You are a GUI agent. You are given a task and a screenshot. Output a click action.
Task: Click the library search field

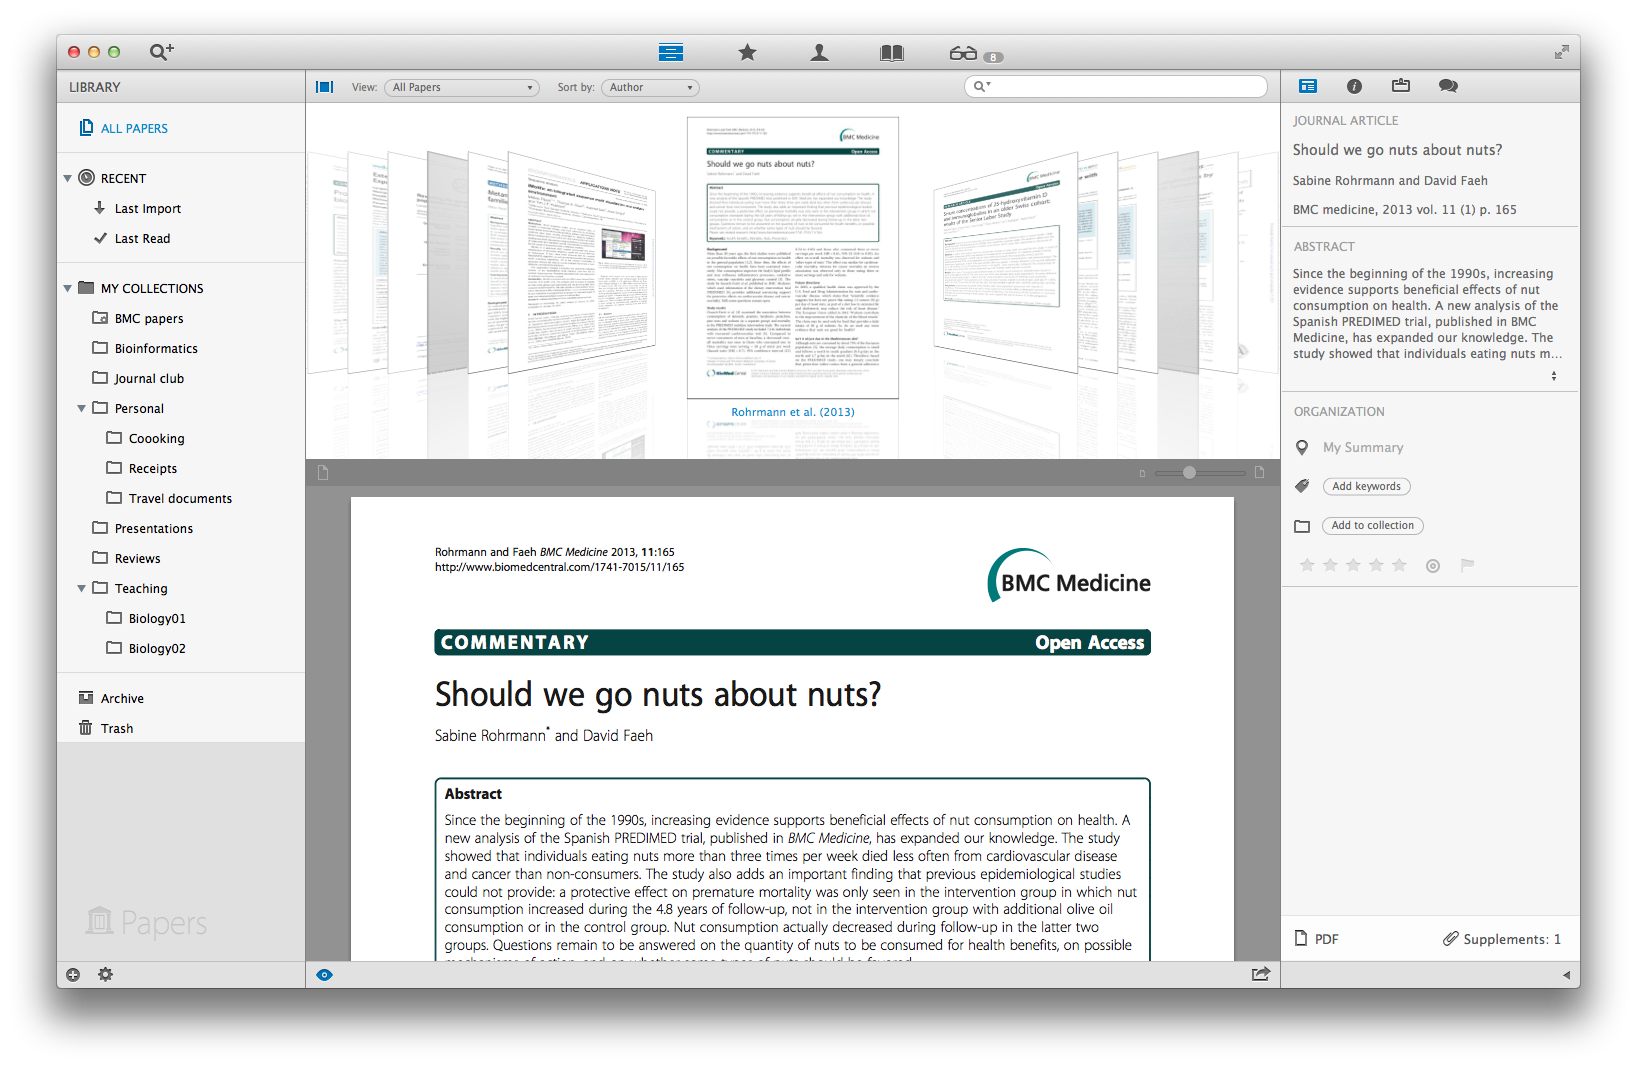click(x=1116, y=87)
